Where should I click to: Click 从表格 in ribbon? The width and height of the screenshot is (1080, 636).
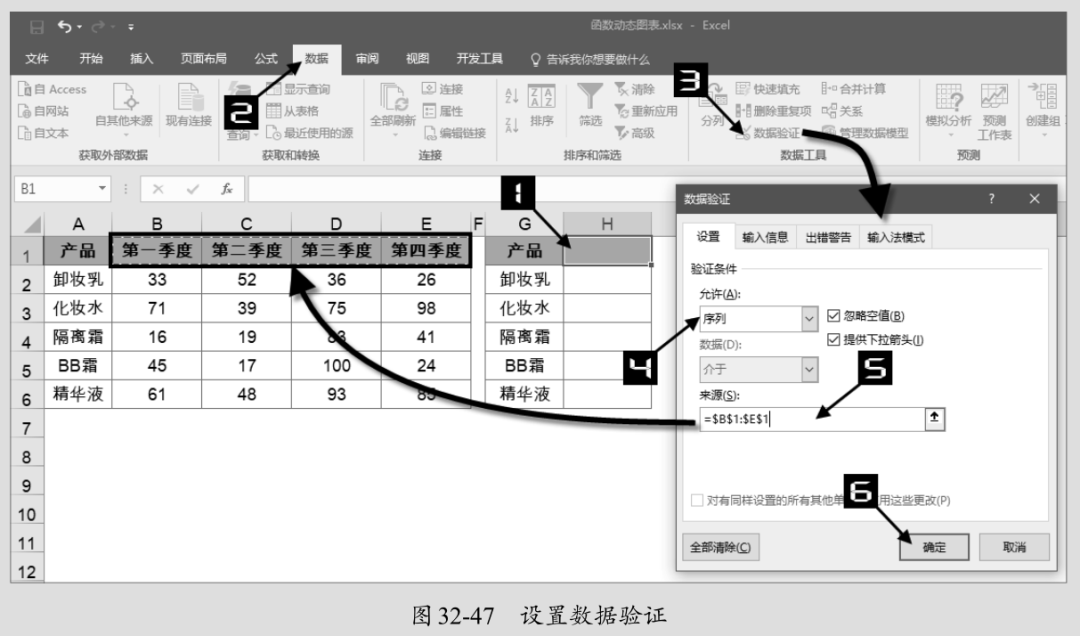[293, 111]
